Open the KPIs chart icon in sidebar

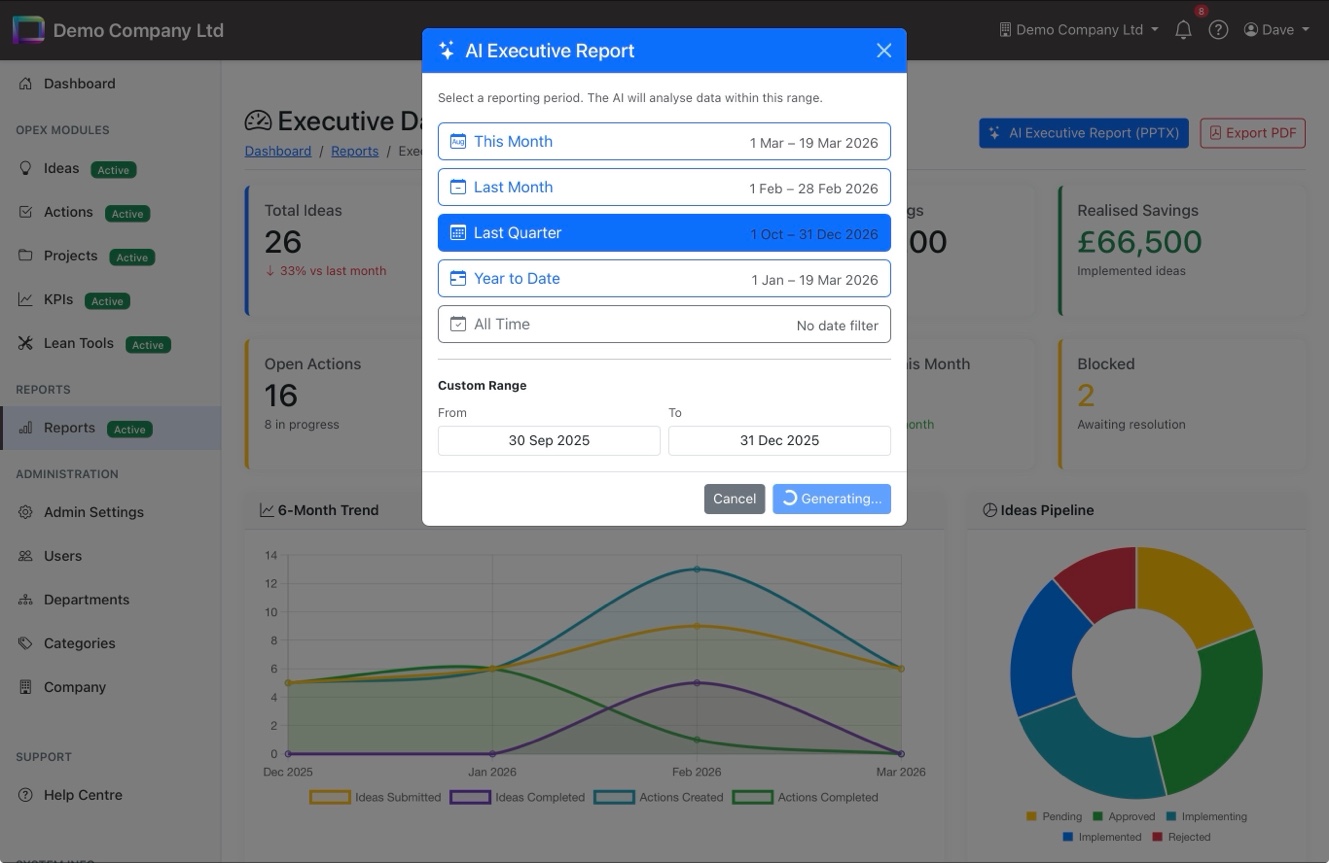coord(25,300)
